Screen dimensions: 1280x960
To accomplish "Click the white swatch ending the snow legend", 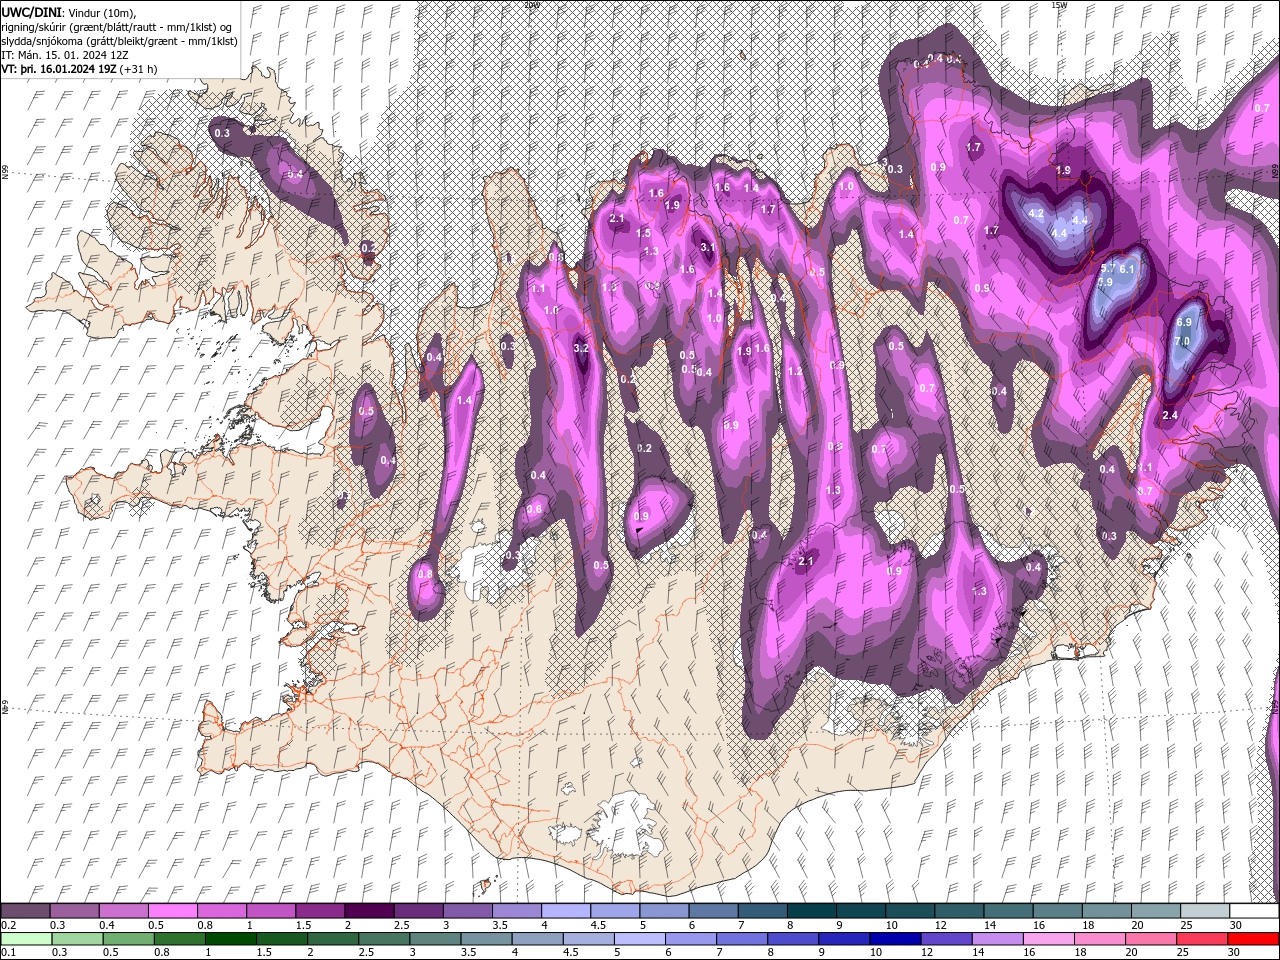I will tap(1253, 910).
